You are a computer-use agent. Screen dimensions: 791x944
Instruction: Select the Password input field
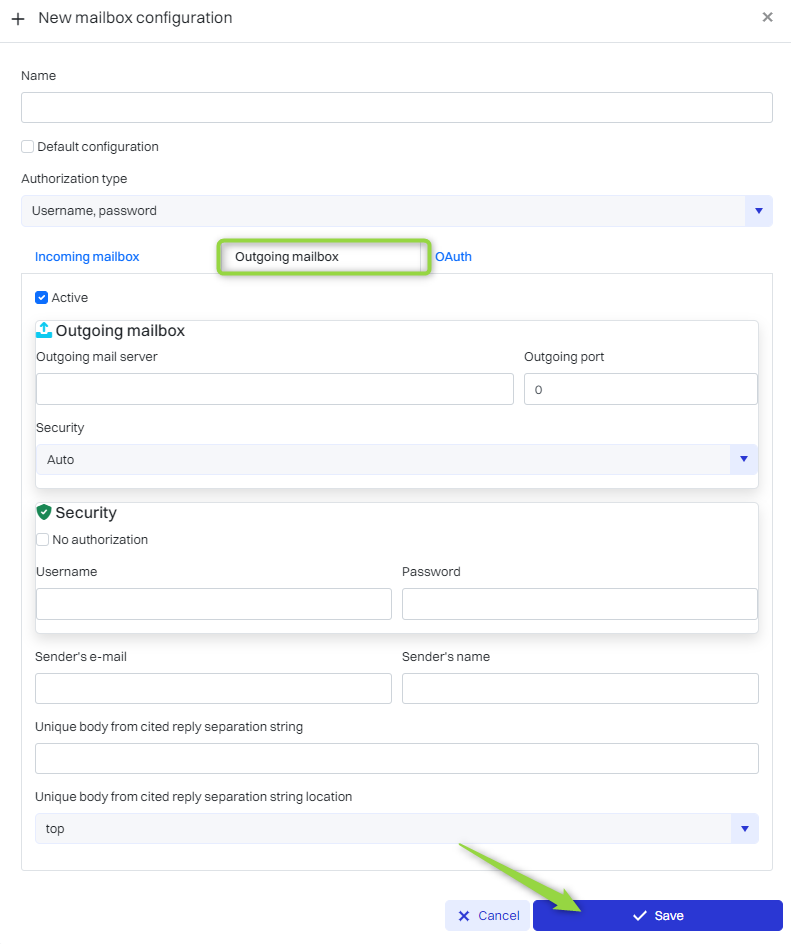[579, 604]
